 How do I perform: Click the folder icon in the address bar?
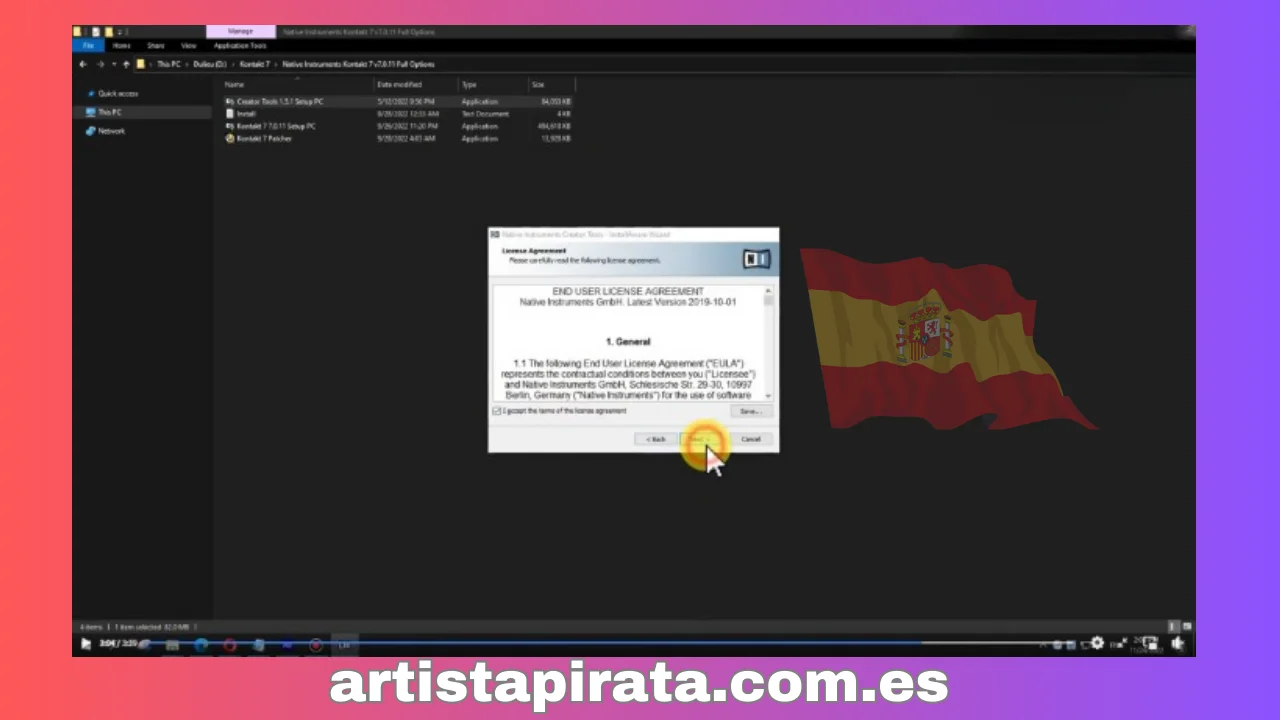pos(141,64)
